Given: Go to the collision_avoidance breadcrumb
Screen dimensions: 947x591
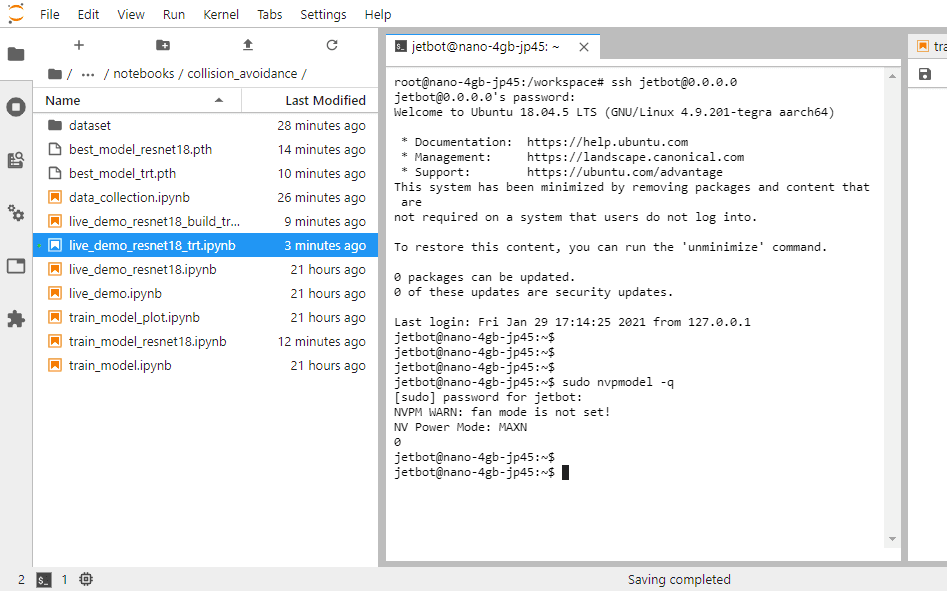Looking at the screenshot, I should point(242,74).
